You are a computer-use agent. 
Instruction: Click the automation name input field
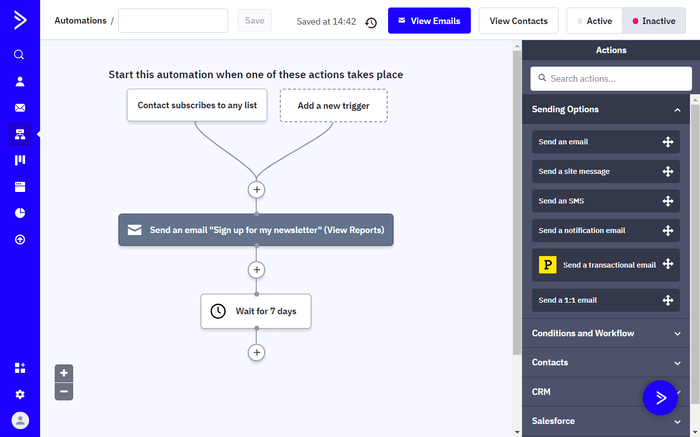click(173, 21)
